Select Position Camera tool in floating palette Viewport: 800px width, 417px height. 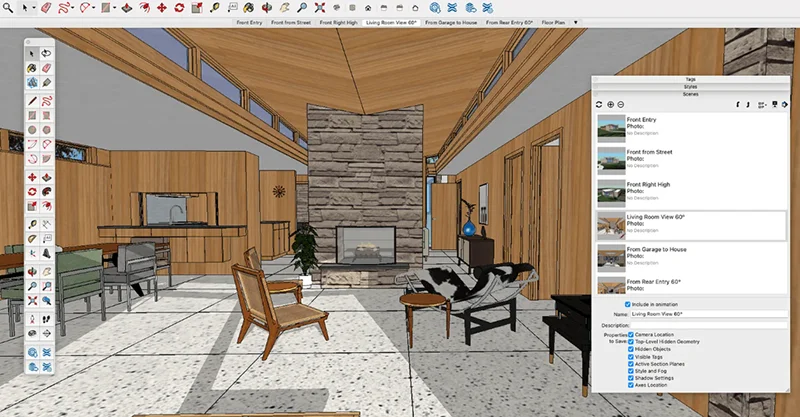point(32,319)
